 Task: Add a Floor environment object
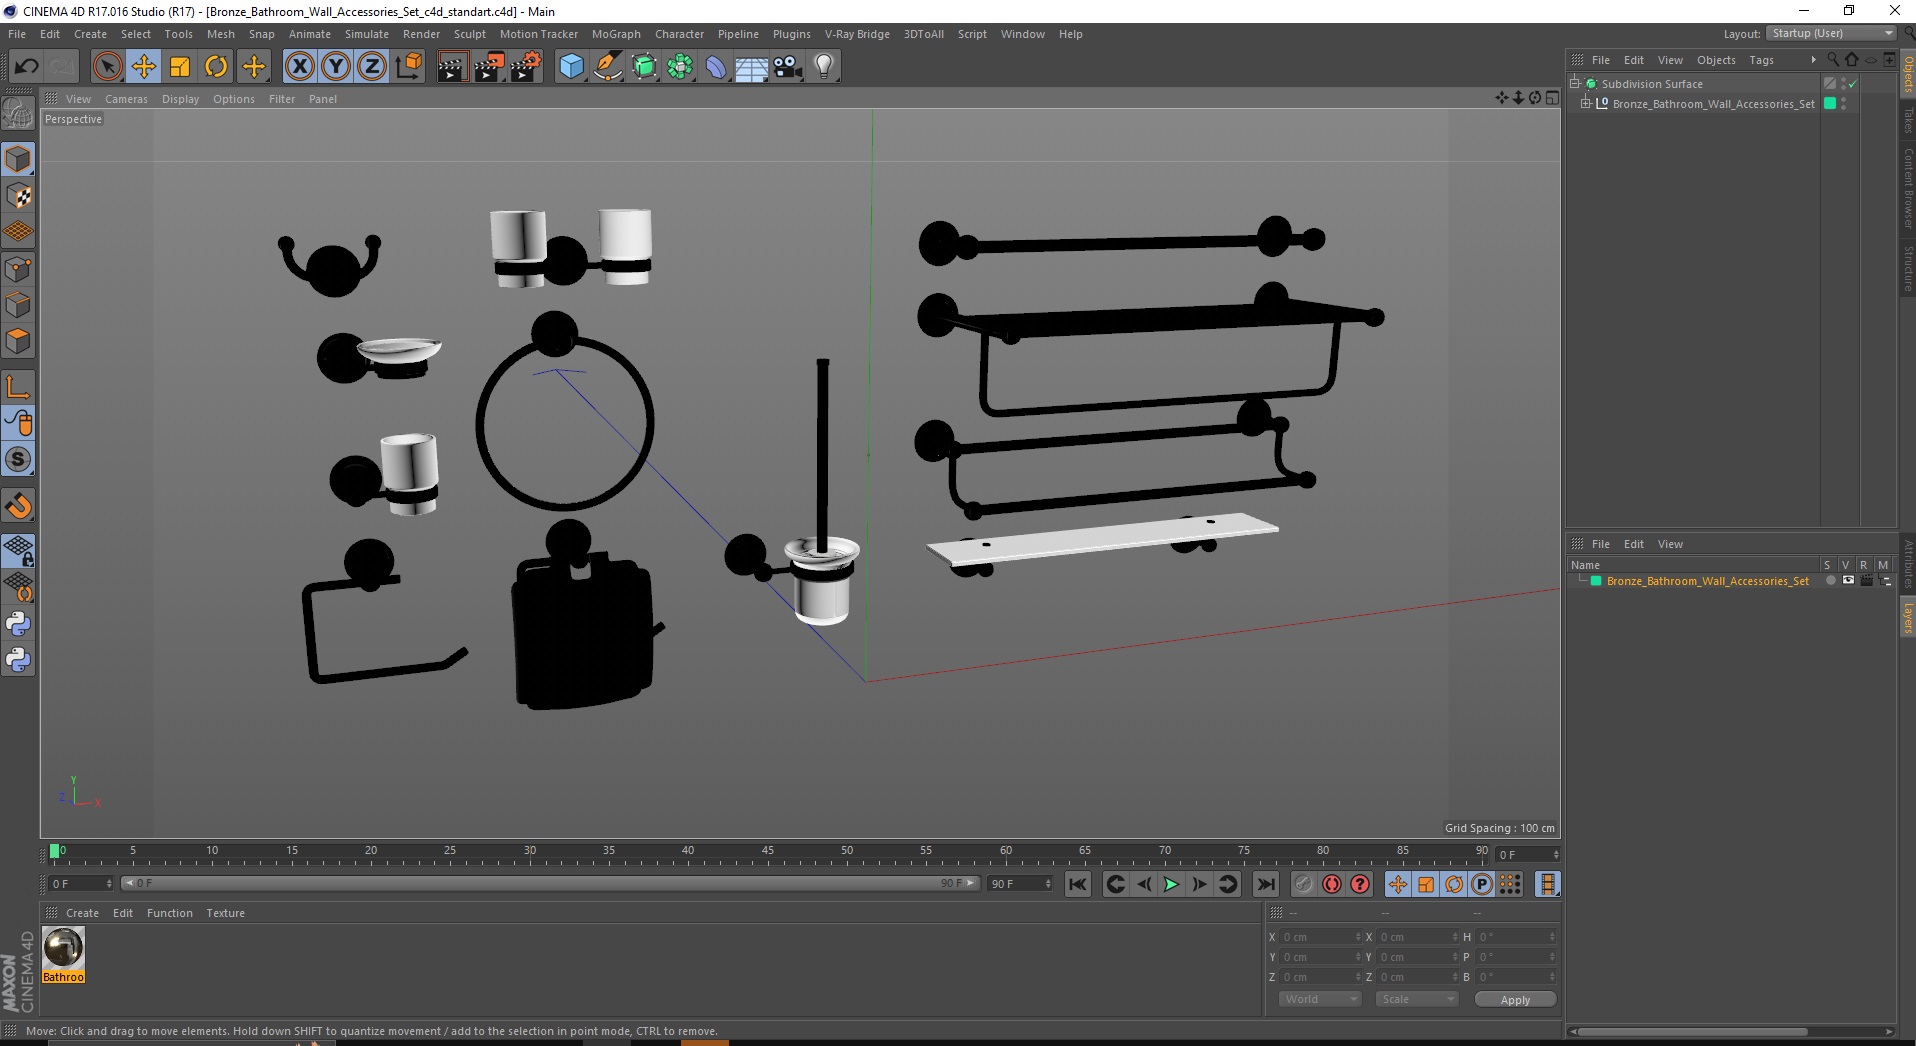coord(752,67)
